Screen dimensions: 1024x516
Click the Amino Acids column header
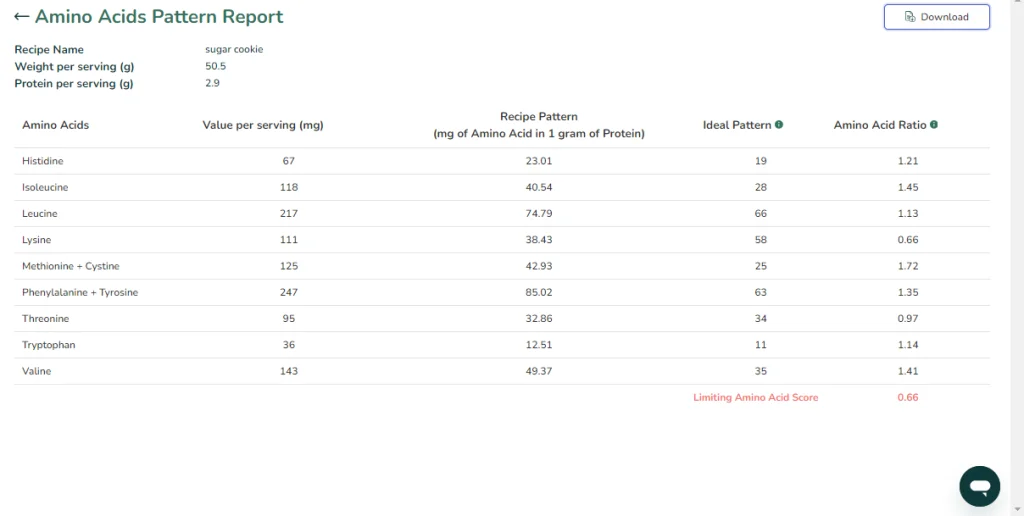click(56, 125)
